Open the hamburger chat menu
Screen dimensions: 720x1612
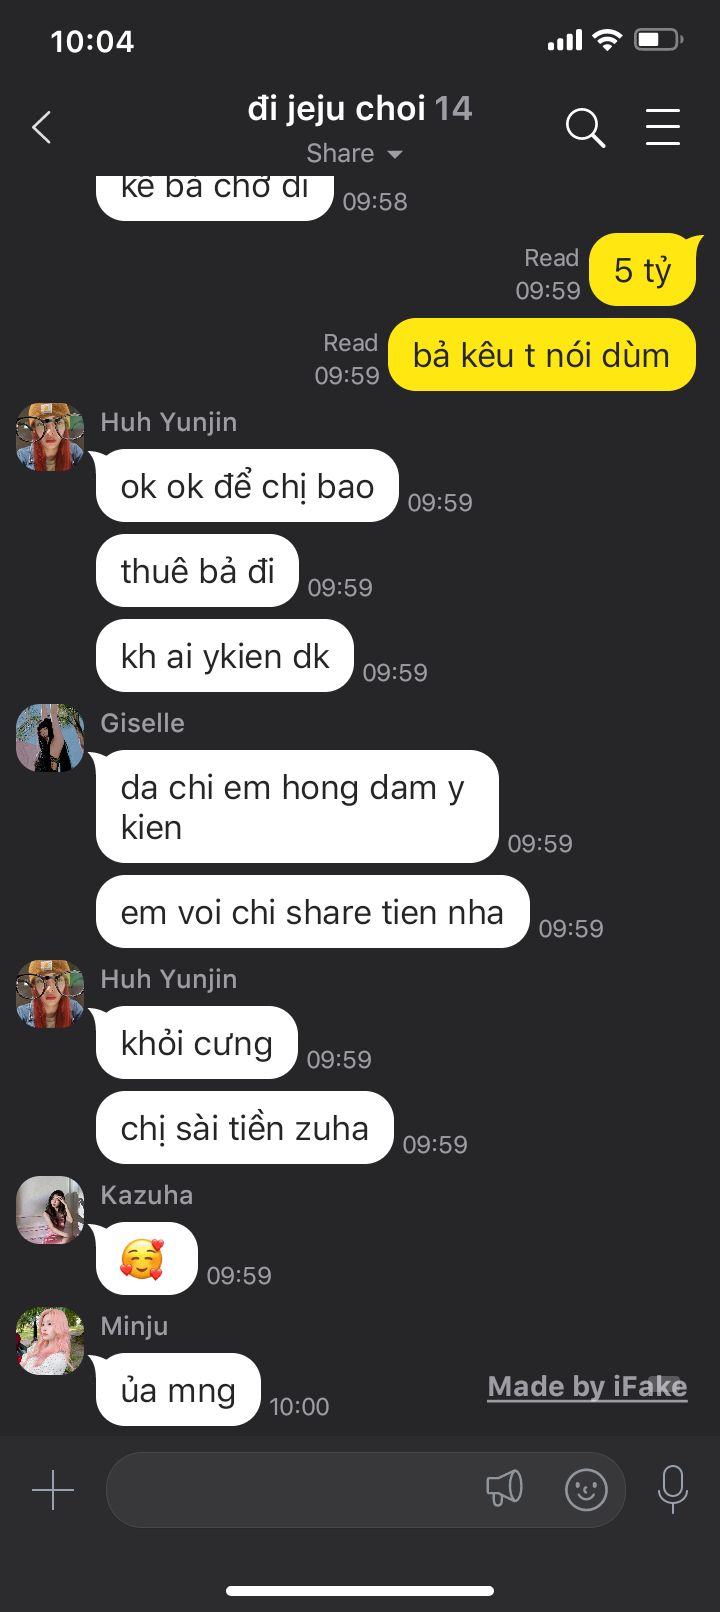click(x=663, y=127)
